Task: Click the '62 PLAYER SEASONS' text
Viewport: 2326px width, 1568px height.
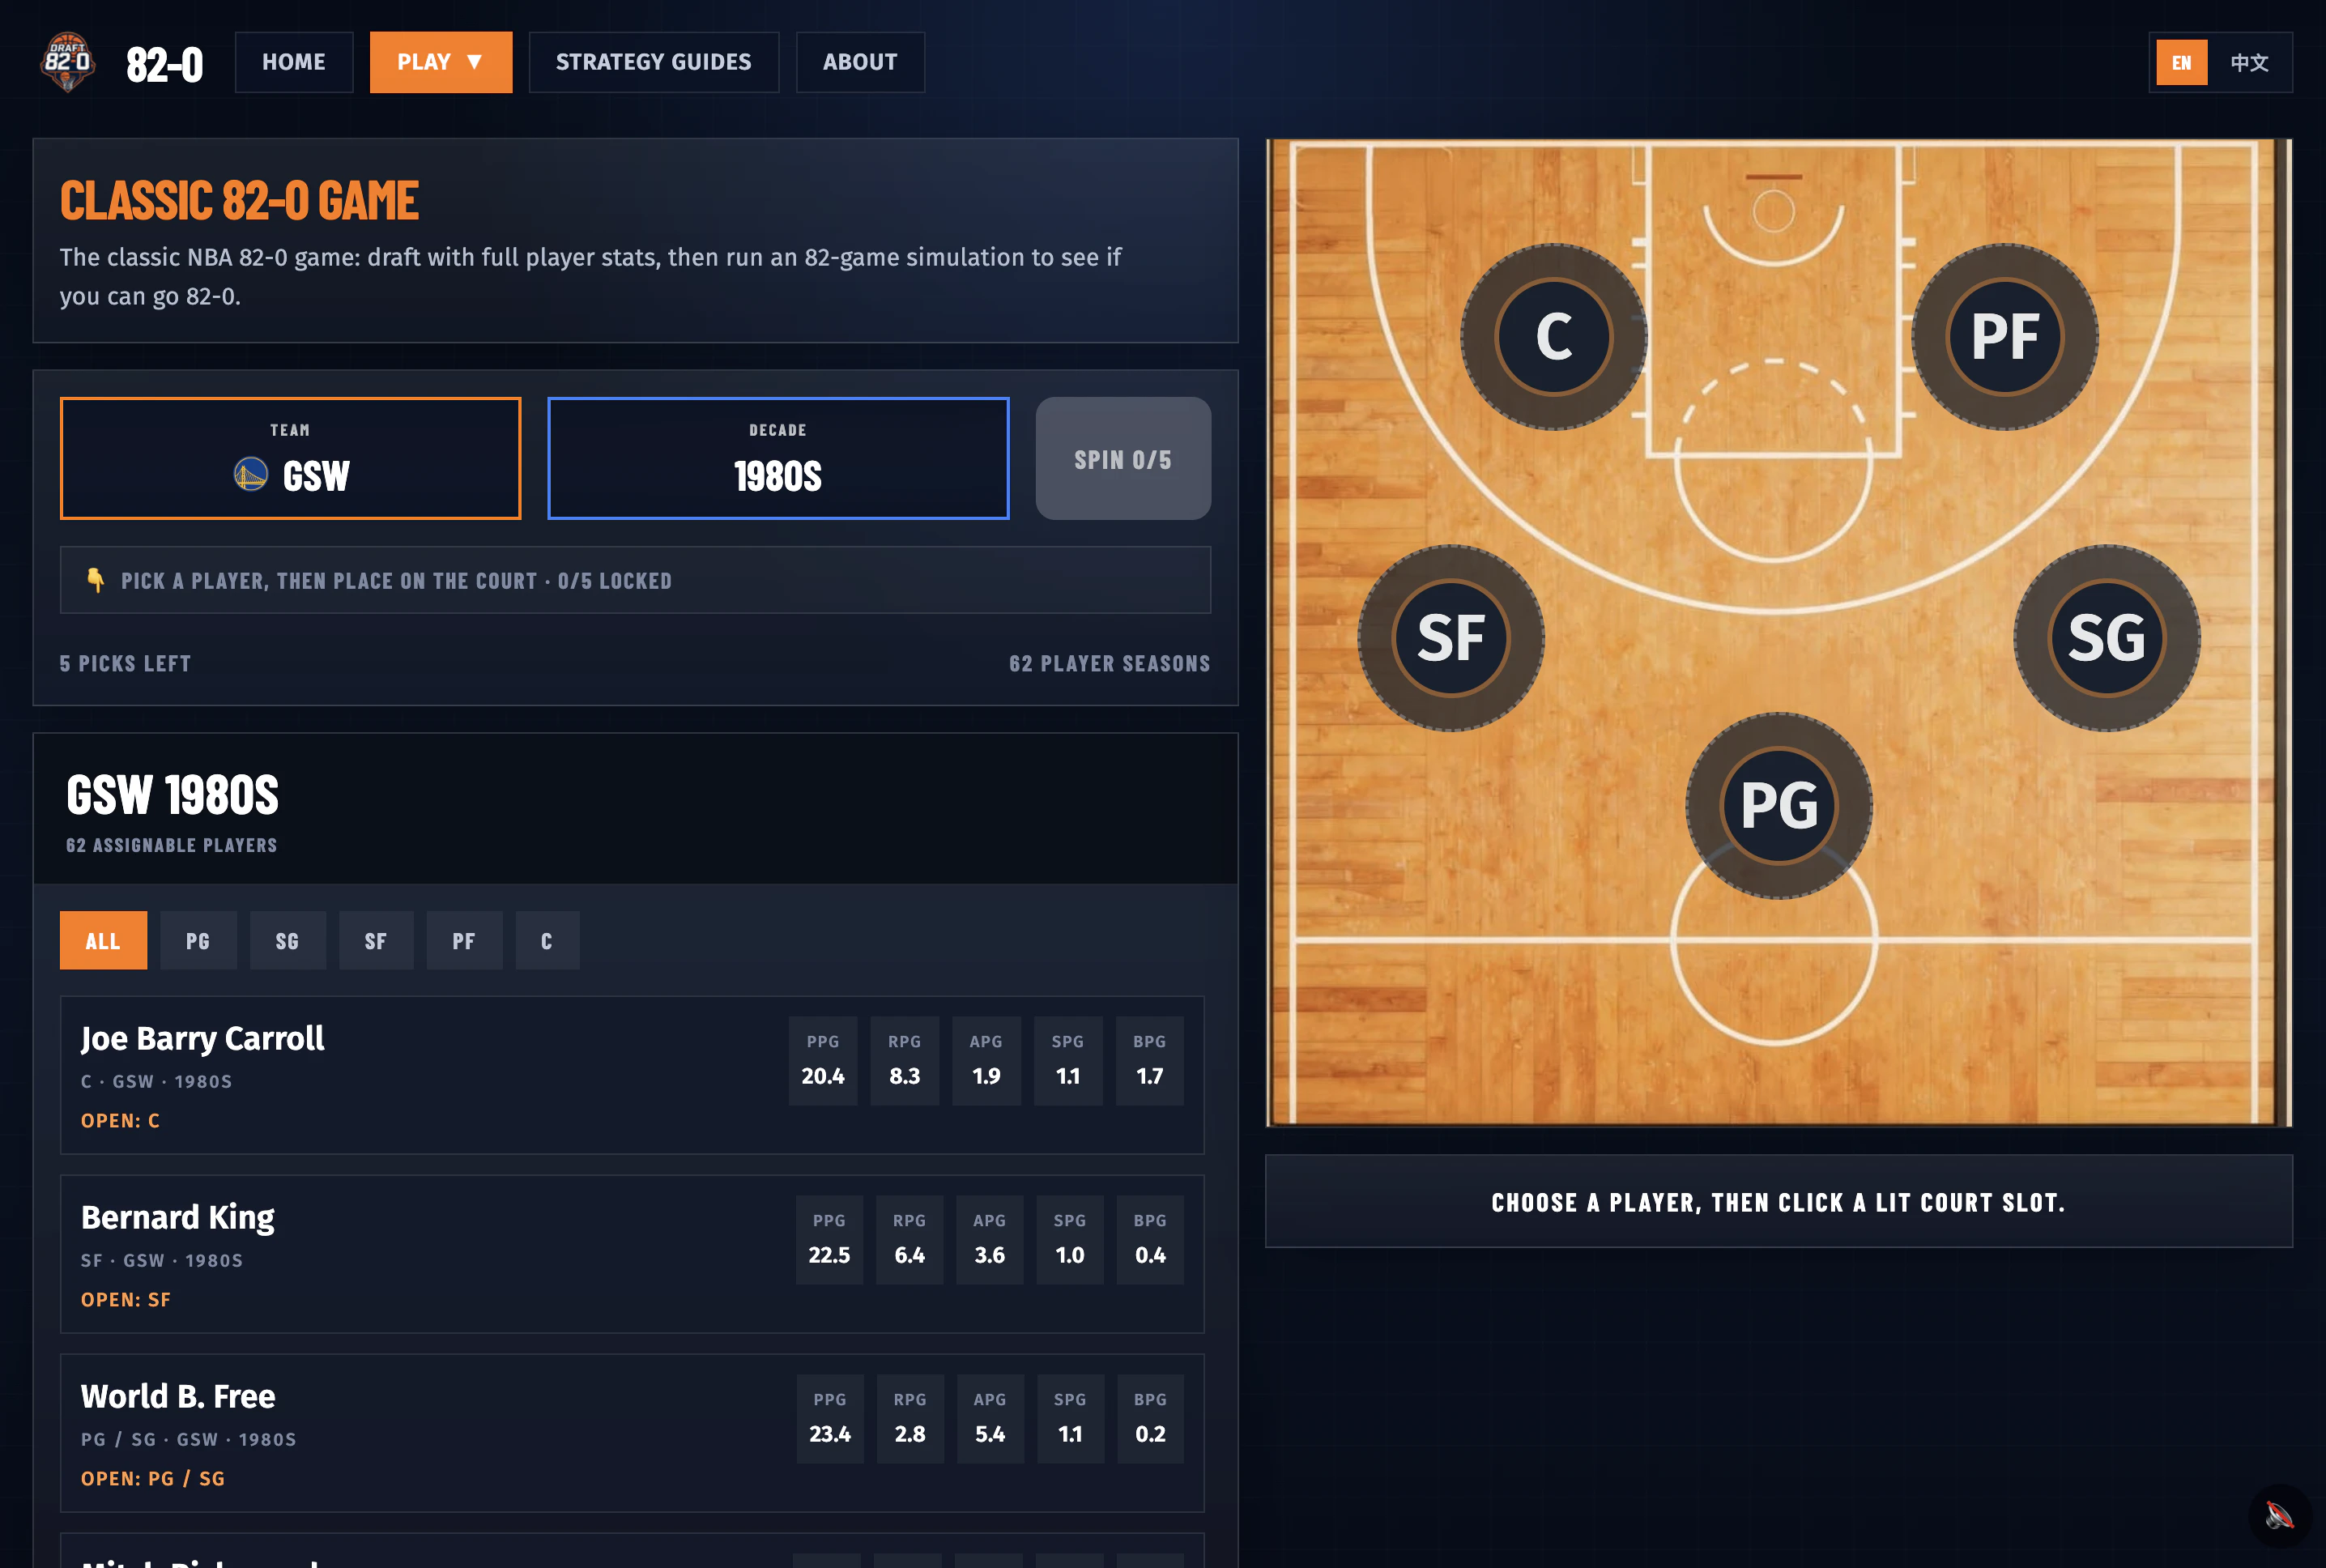Action: click(x=1110, y=664)
